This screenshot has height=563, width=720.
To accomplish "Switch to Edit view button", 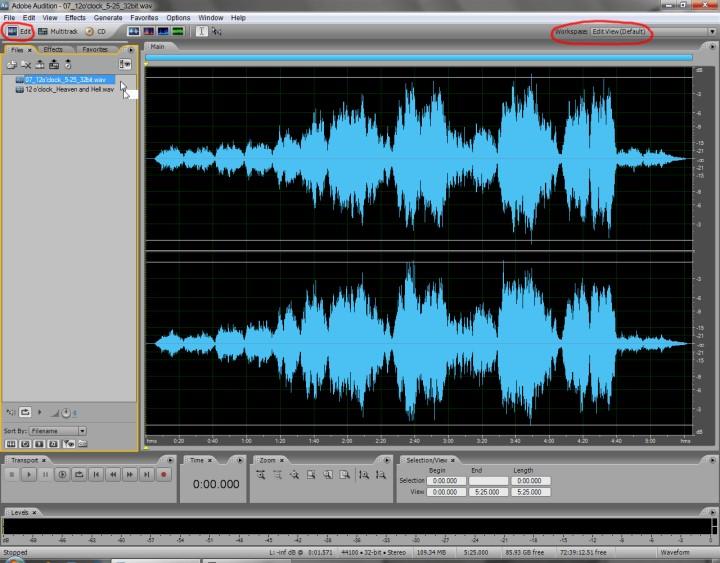I will click(x=19, y=31).
